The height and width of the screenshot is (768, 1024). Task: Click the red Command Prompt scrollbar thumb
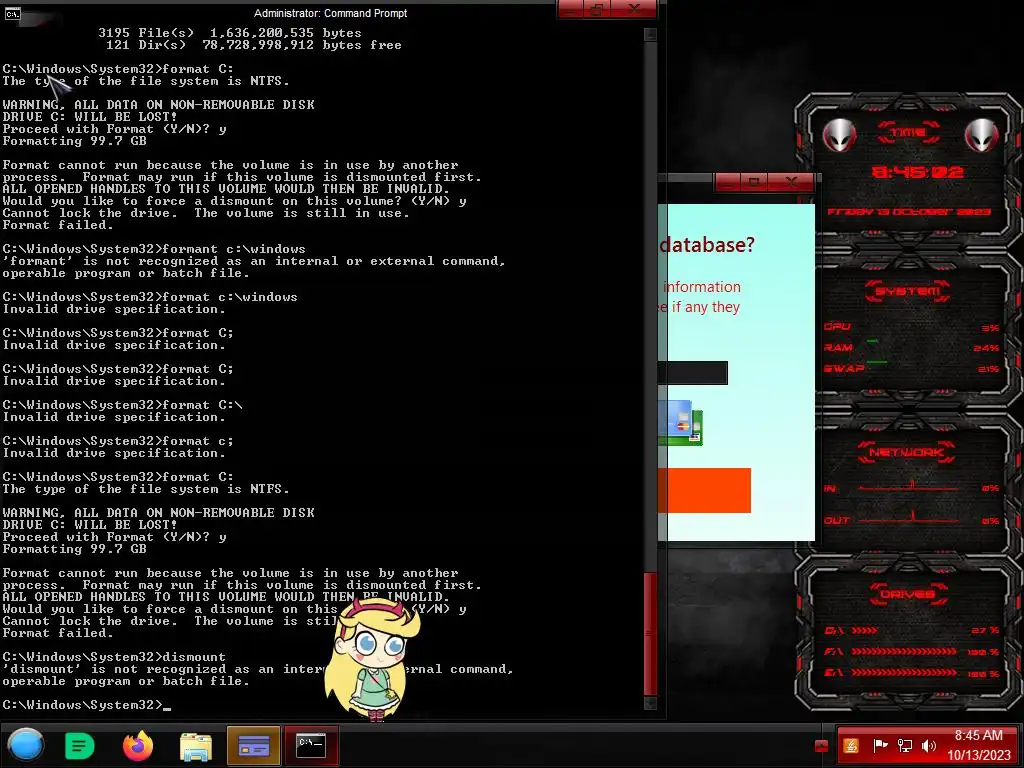650,633
